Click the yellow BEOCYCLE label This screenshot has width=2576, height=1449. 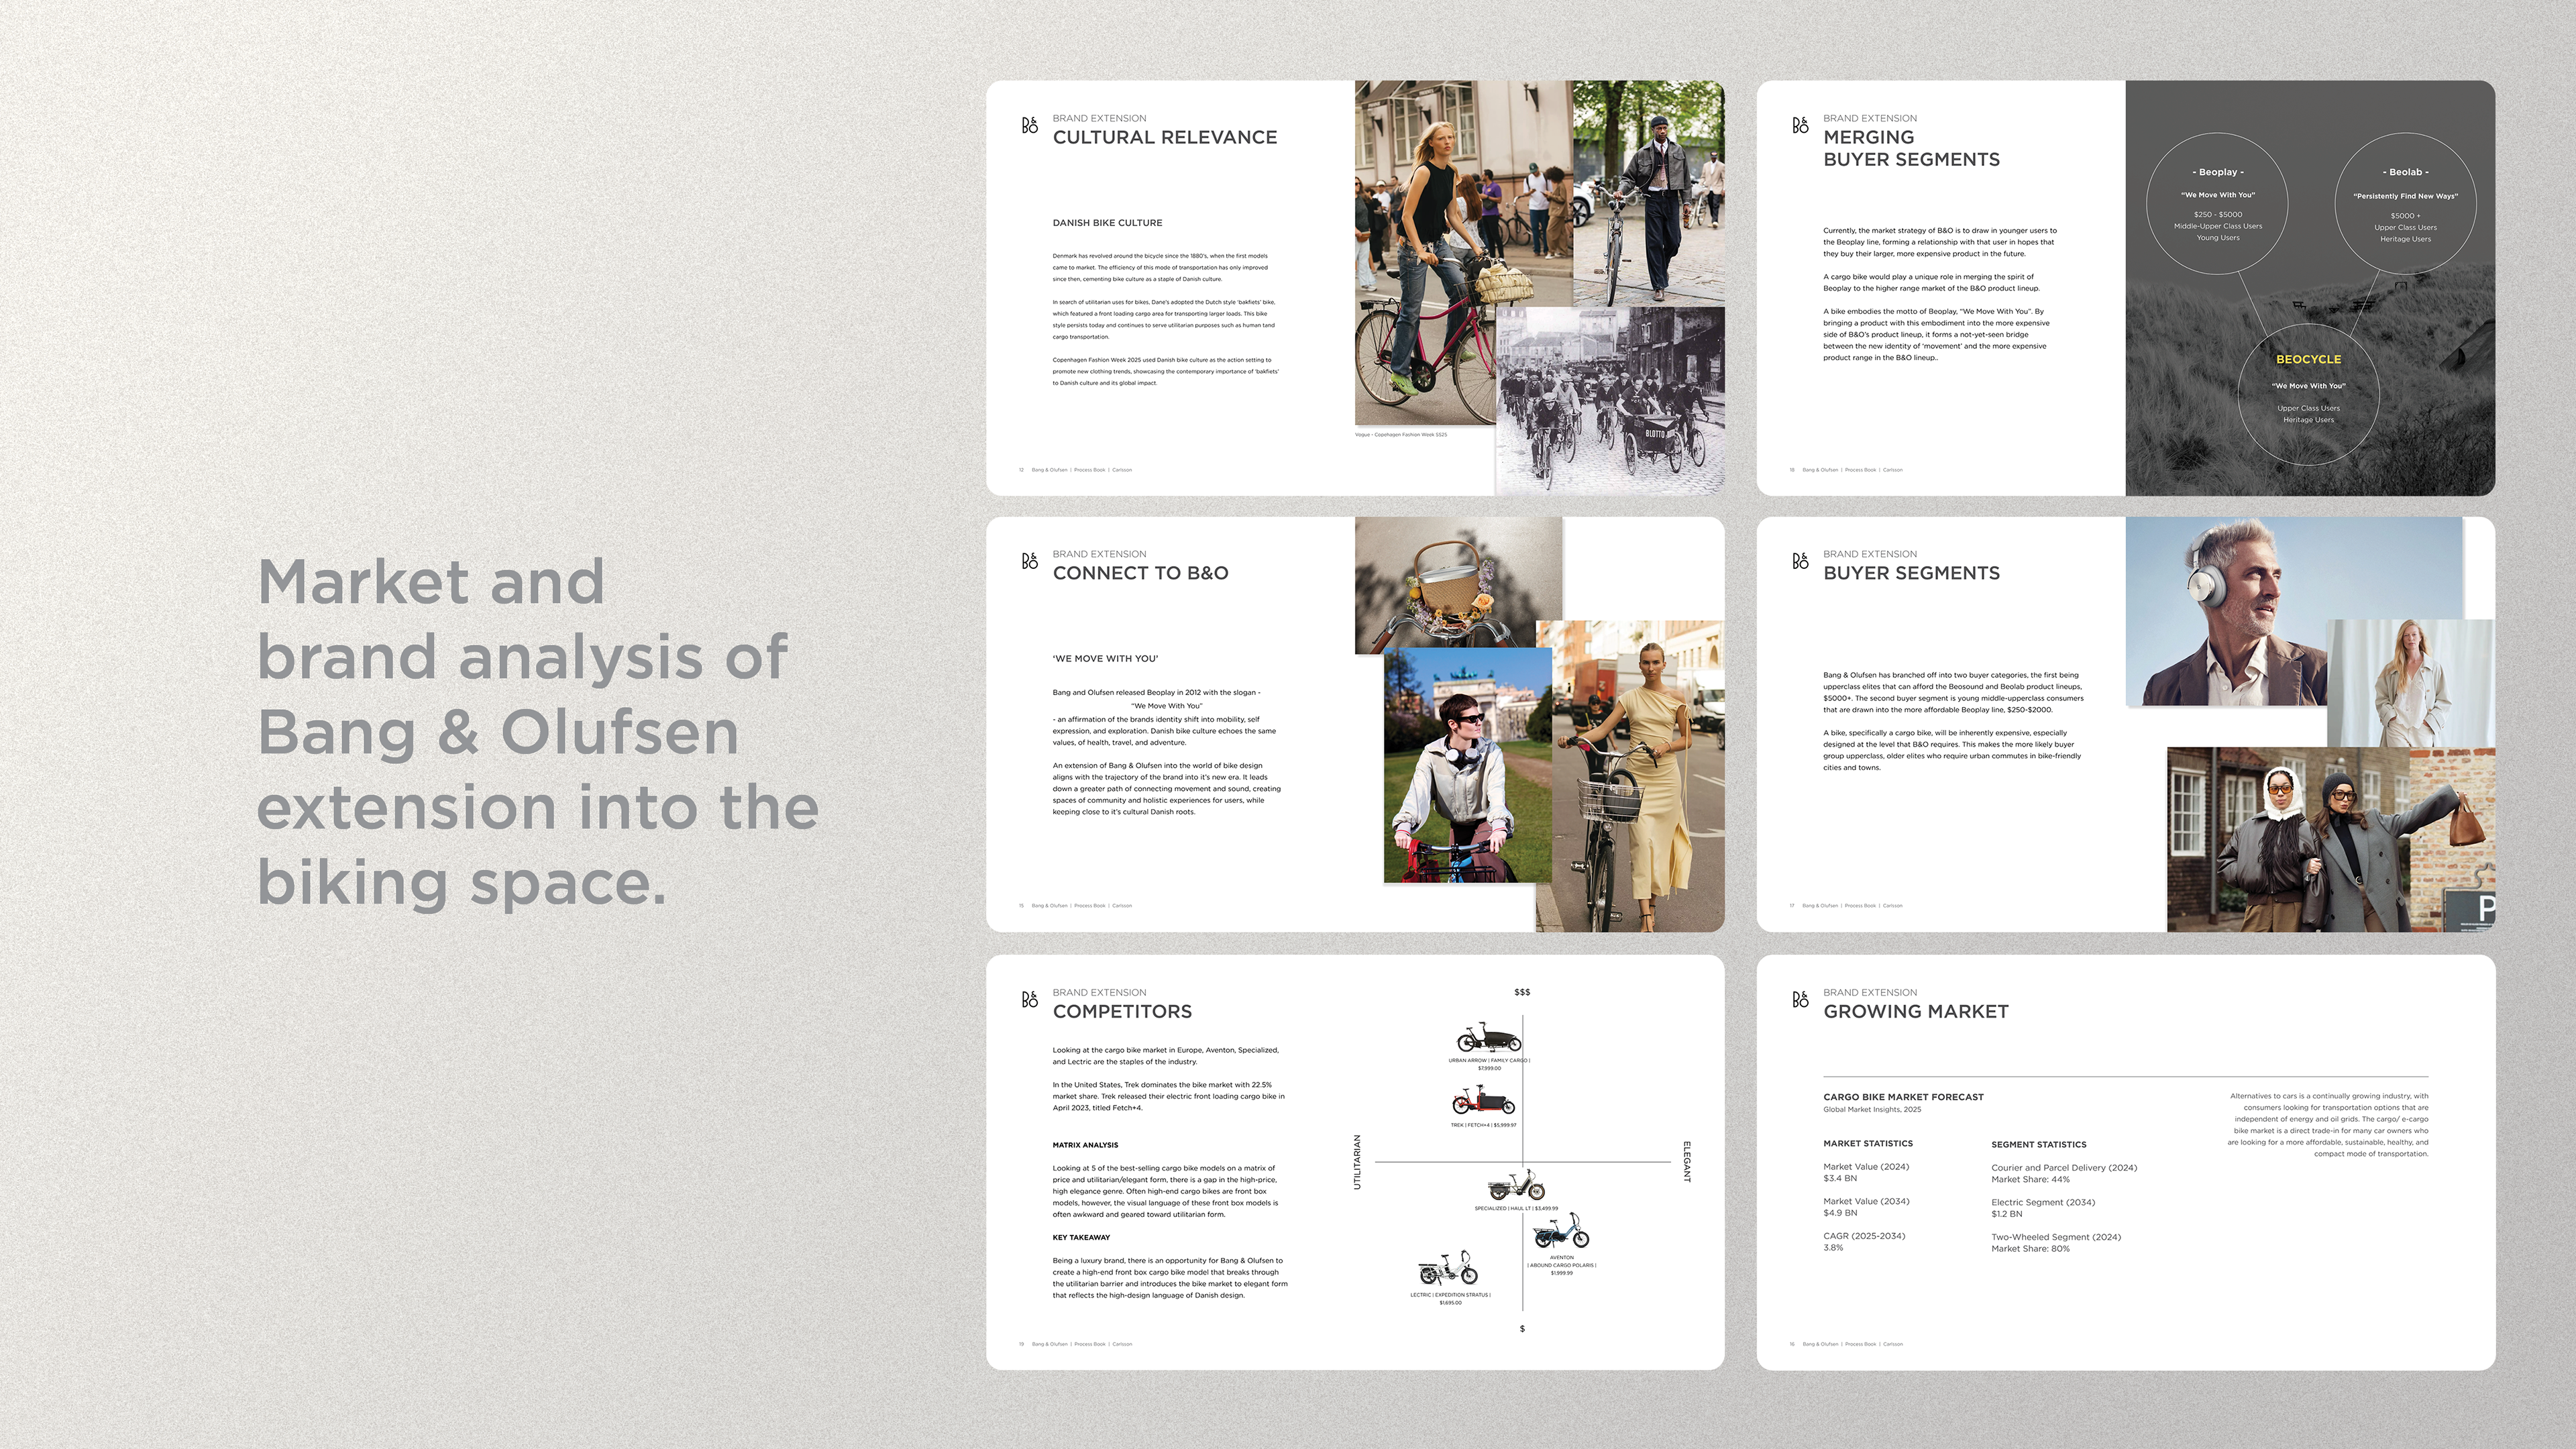tap(2308, 359)
